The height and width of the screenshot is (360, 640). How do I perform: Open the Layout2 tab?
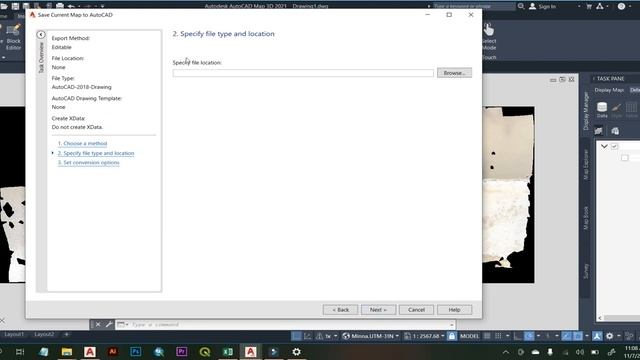[44, 334]
